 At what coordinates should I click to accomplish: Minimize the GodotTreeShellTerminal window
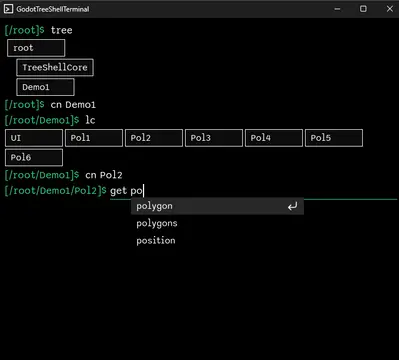337,9
